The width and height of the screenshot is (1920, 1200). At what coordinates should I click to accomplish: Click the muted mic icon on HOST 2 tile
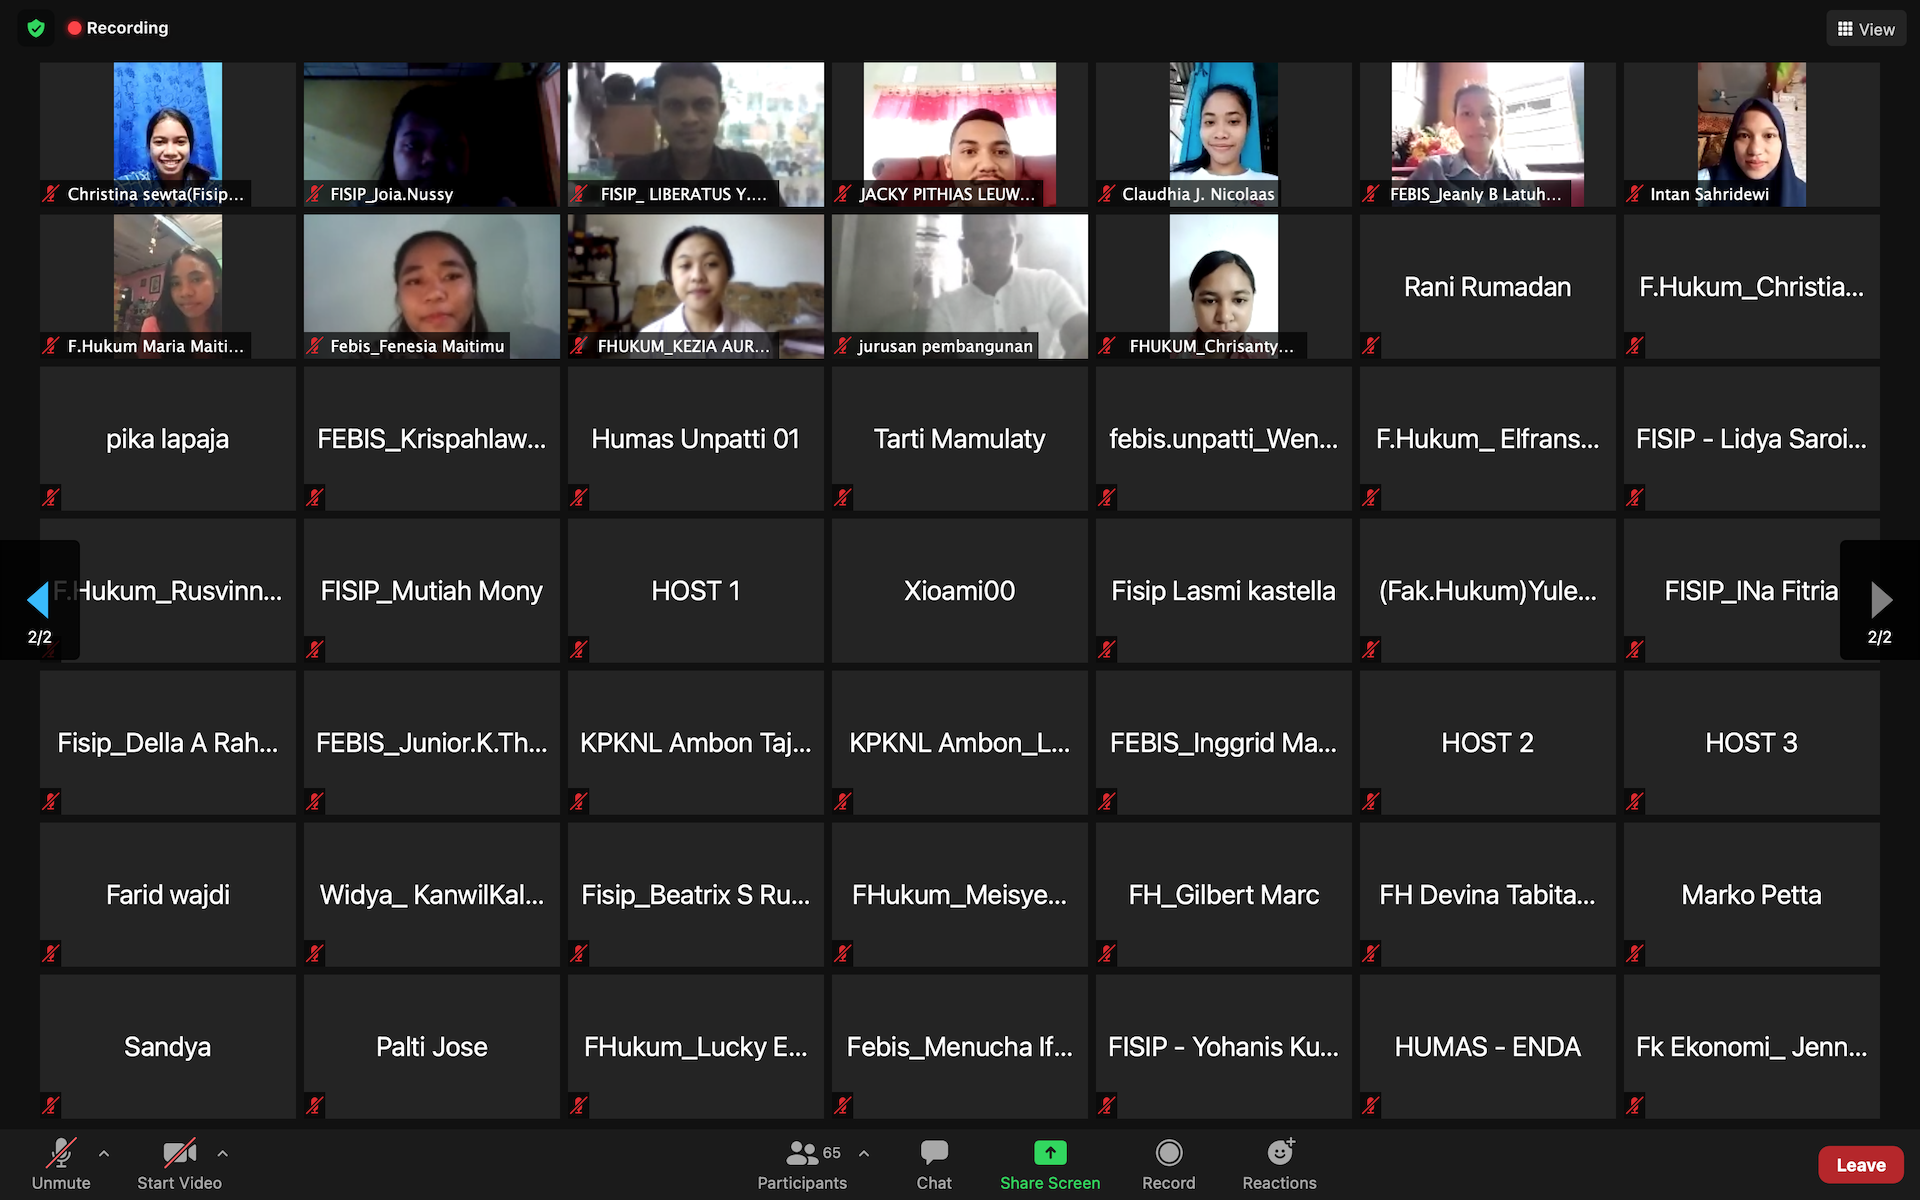click(1370, 801)
